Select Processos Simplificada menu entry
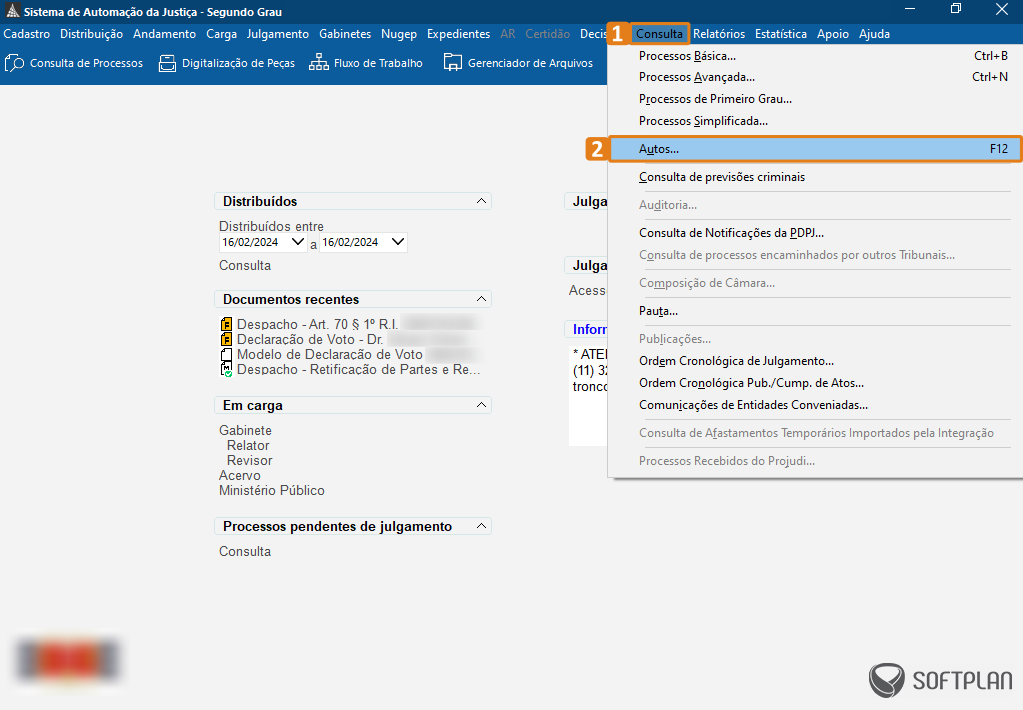 [816, 121]
